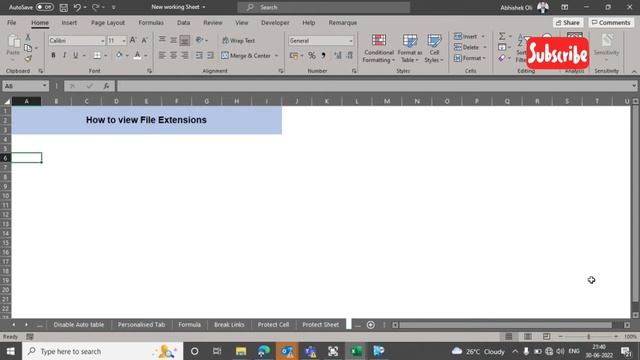
Task: Apply the Font Color swatch
Action: 138,55
